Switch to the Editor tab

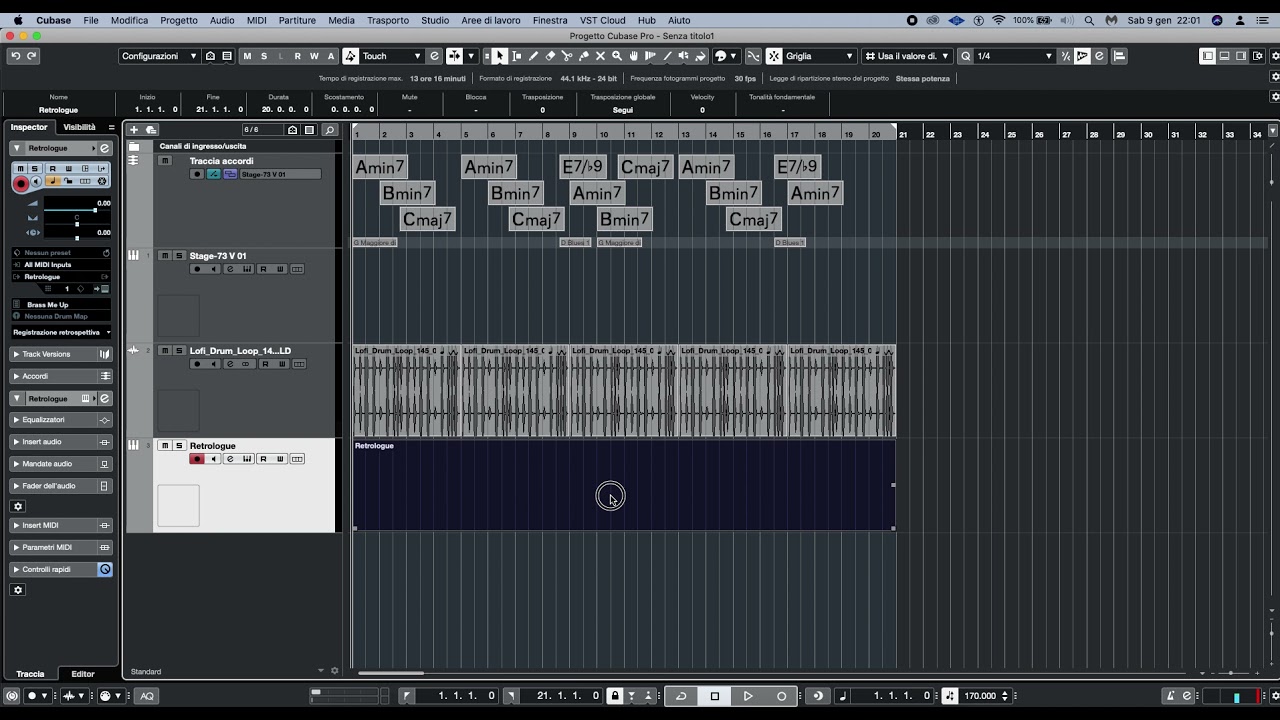click(x=83, y=674)
